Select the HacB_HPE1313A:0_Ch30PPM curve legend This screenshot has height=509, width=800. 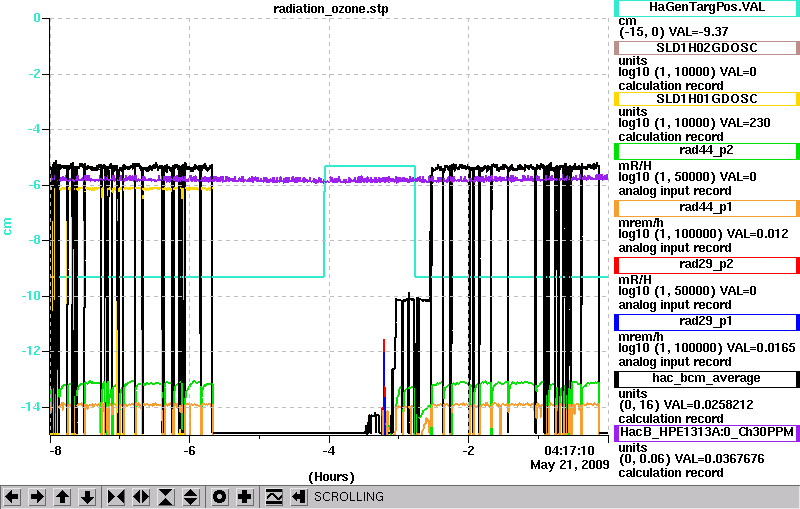(707, 433)
